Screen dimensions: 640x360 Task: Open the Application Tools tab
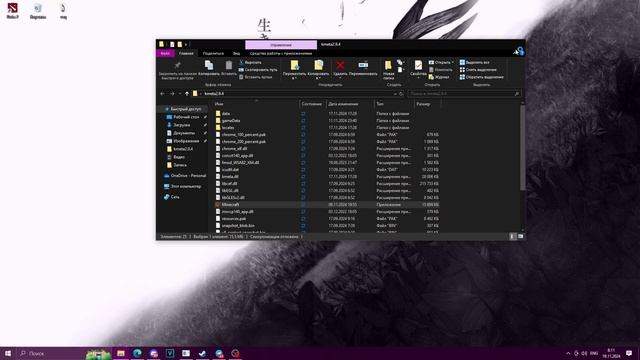(281, 53)
